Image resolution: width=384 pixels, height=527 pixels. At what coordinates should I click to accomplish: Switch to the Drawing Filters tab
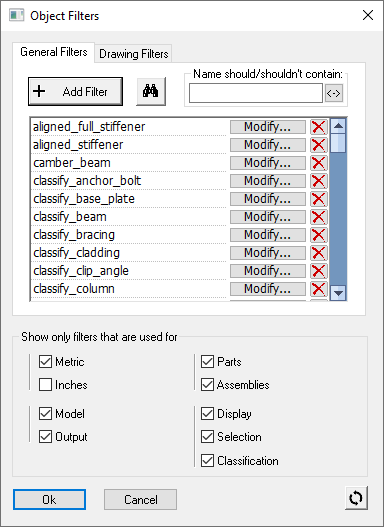(x=134, y=54)
